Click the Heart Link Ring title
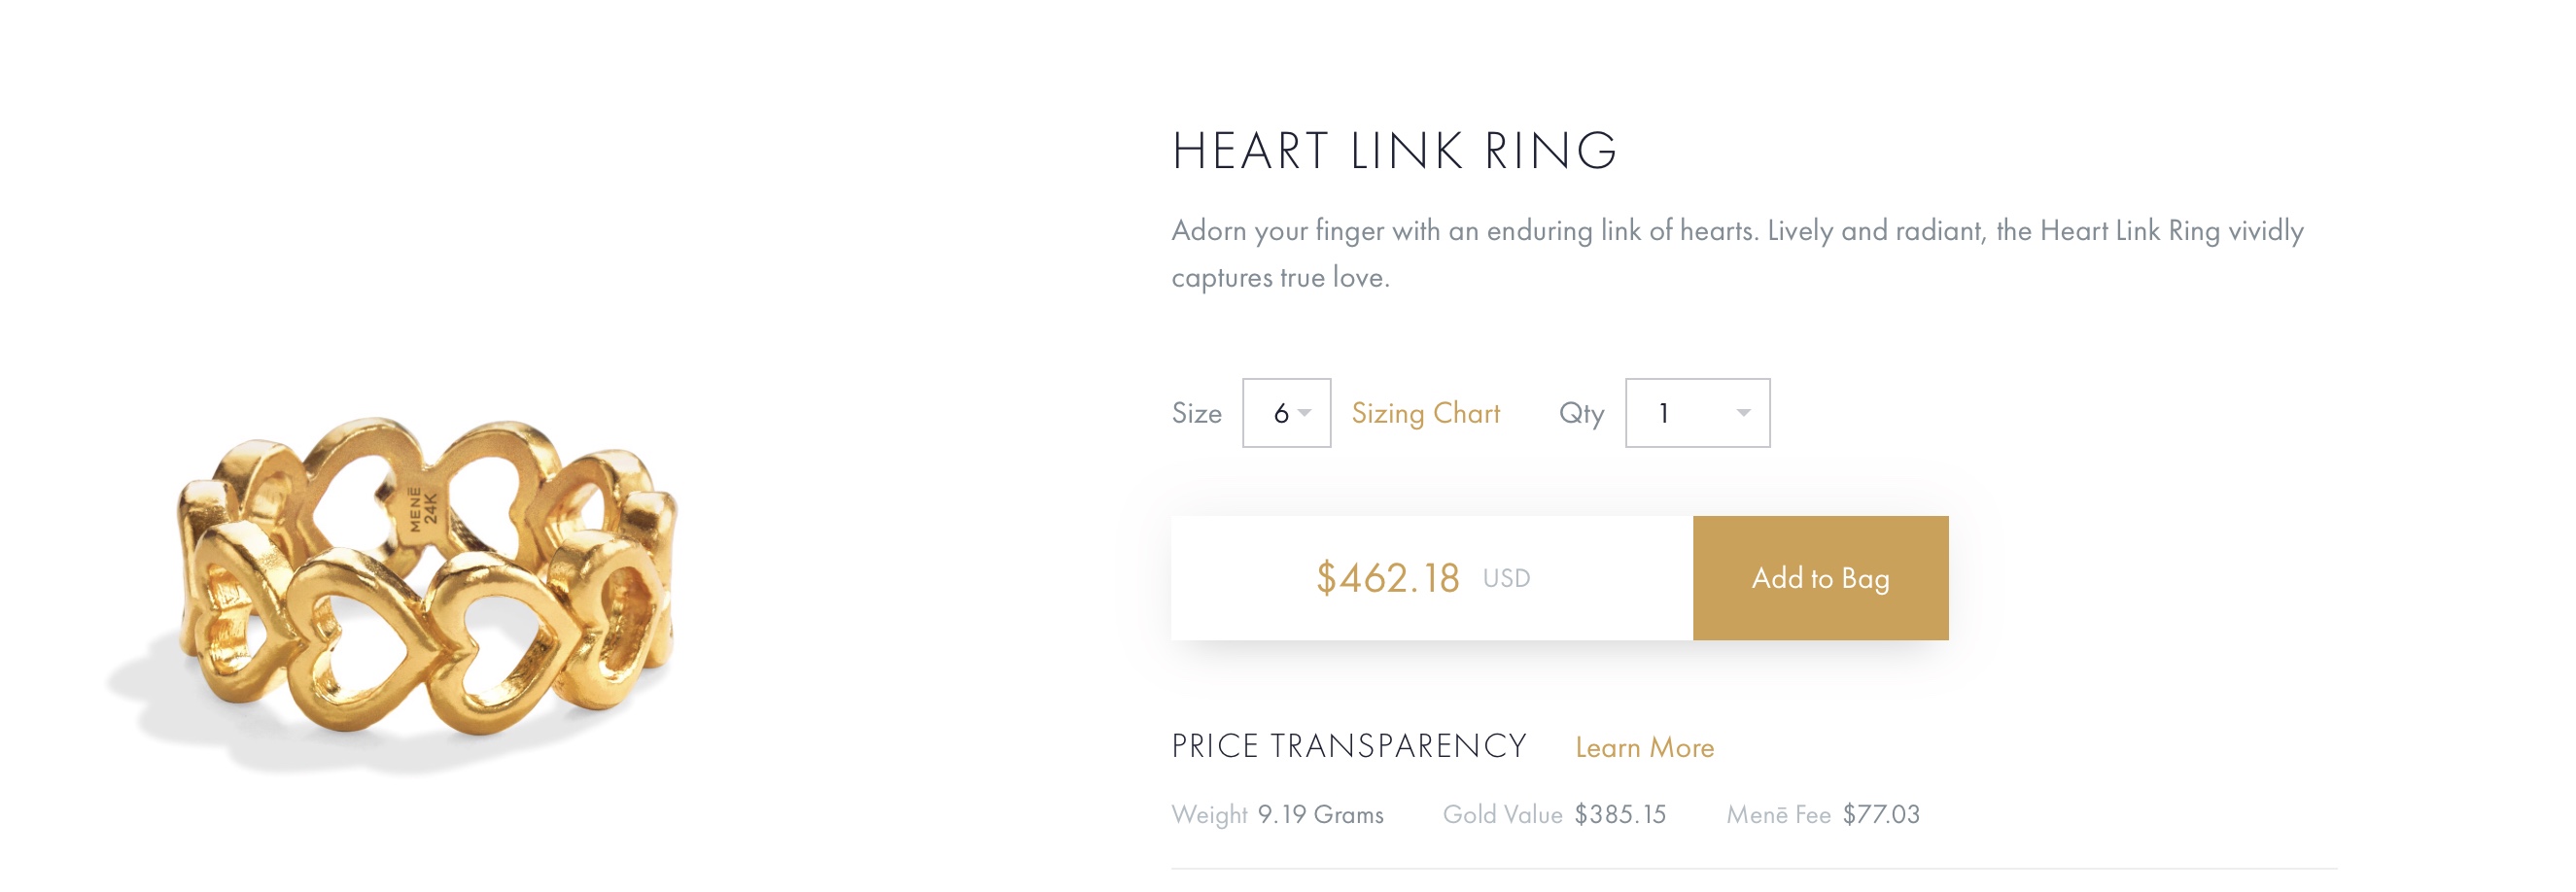The image size is (2576, 892). [x=1394, y=151]
